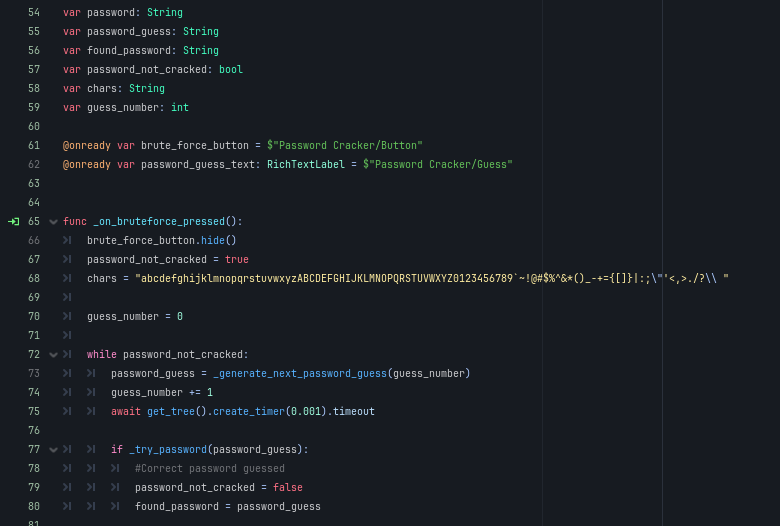Click the false value on line 79
The width and height of the screenshot is (780, 526).
(x=288, y=488)
